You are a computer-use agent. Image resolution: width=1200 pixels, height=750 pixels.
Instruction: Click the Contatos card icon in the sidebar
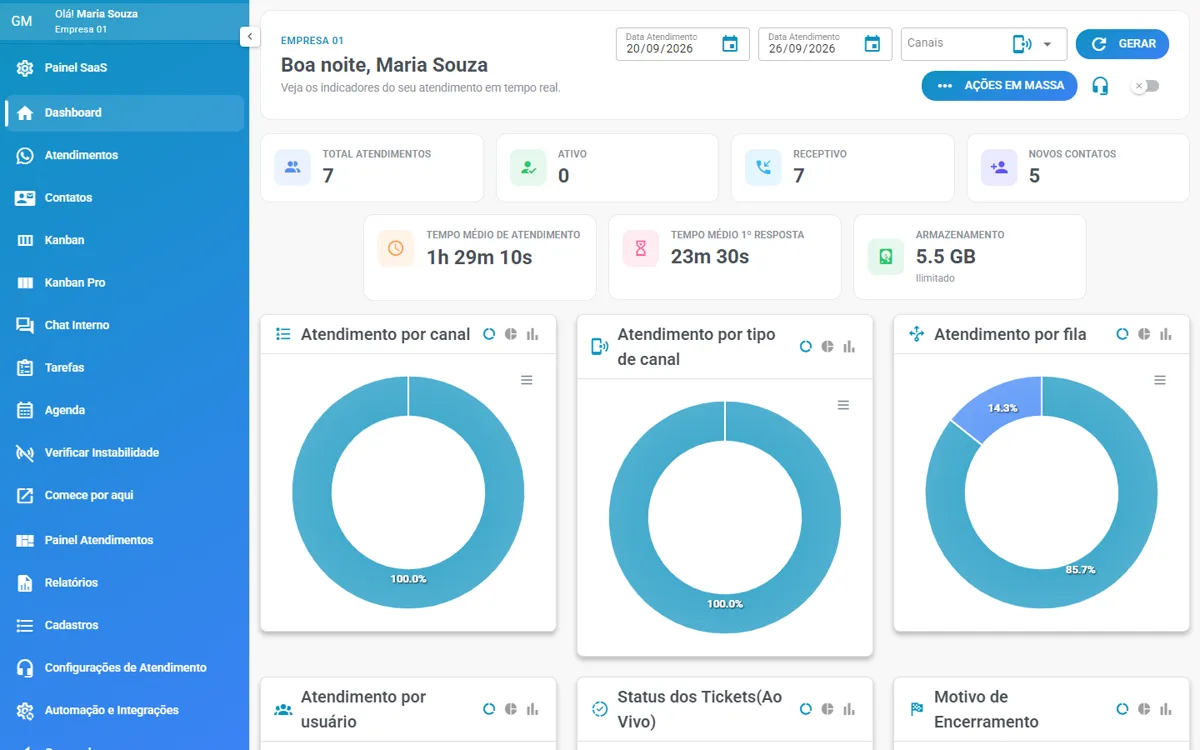[25, 198]
